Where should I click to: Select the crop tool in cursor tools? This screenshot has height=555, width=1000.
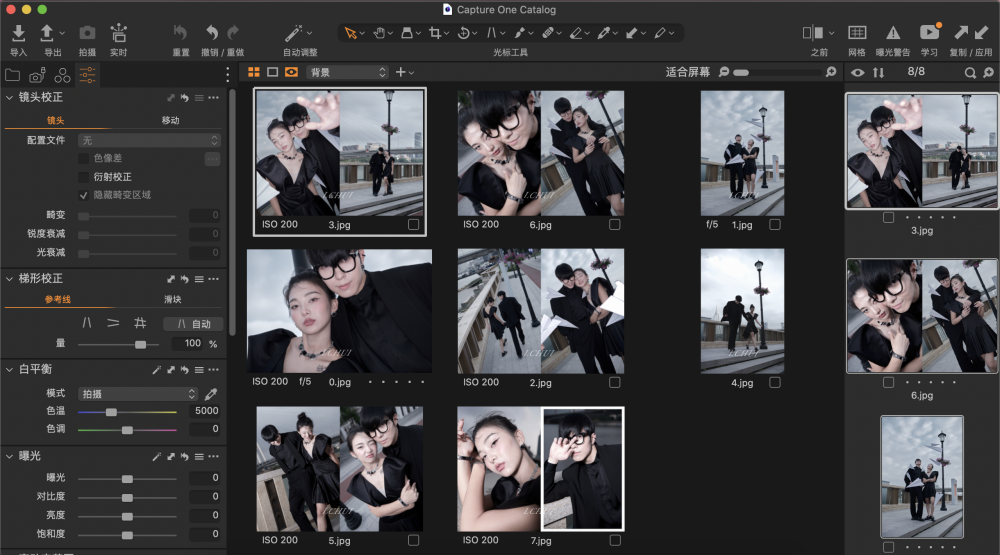pyautogui.click(x=435, y=33)
